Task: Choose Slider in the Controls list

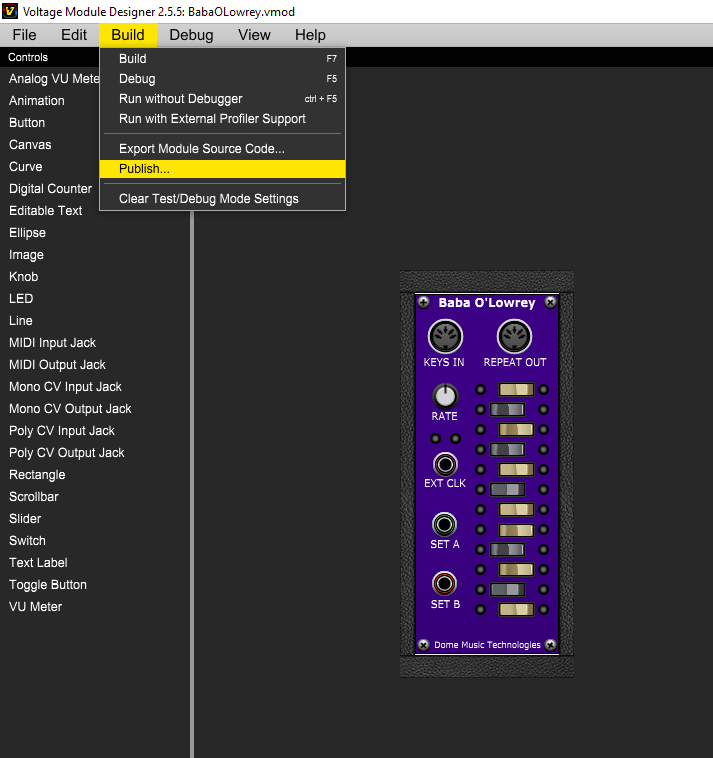Action: pyautogui.click(x=25, y=519)
